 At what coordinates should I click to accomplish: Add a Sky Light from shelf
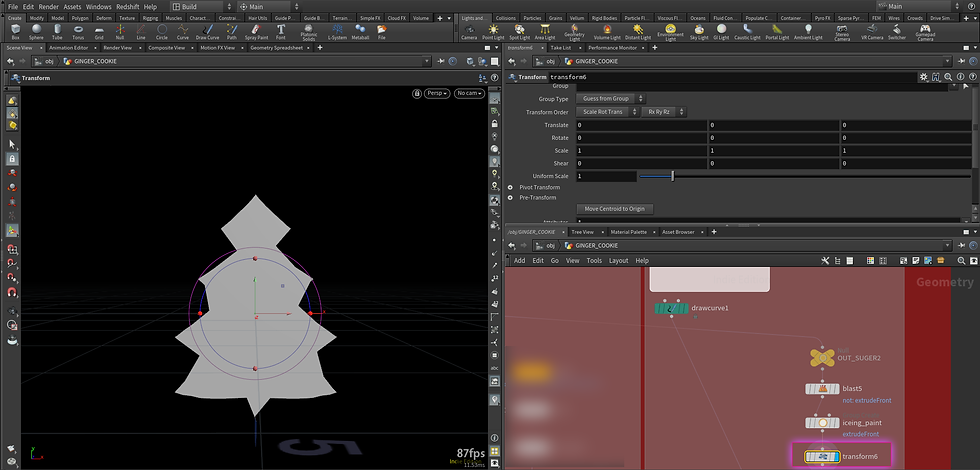[x=699, y=32]
